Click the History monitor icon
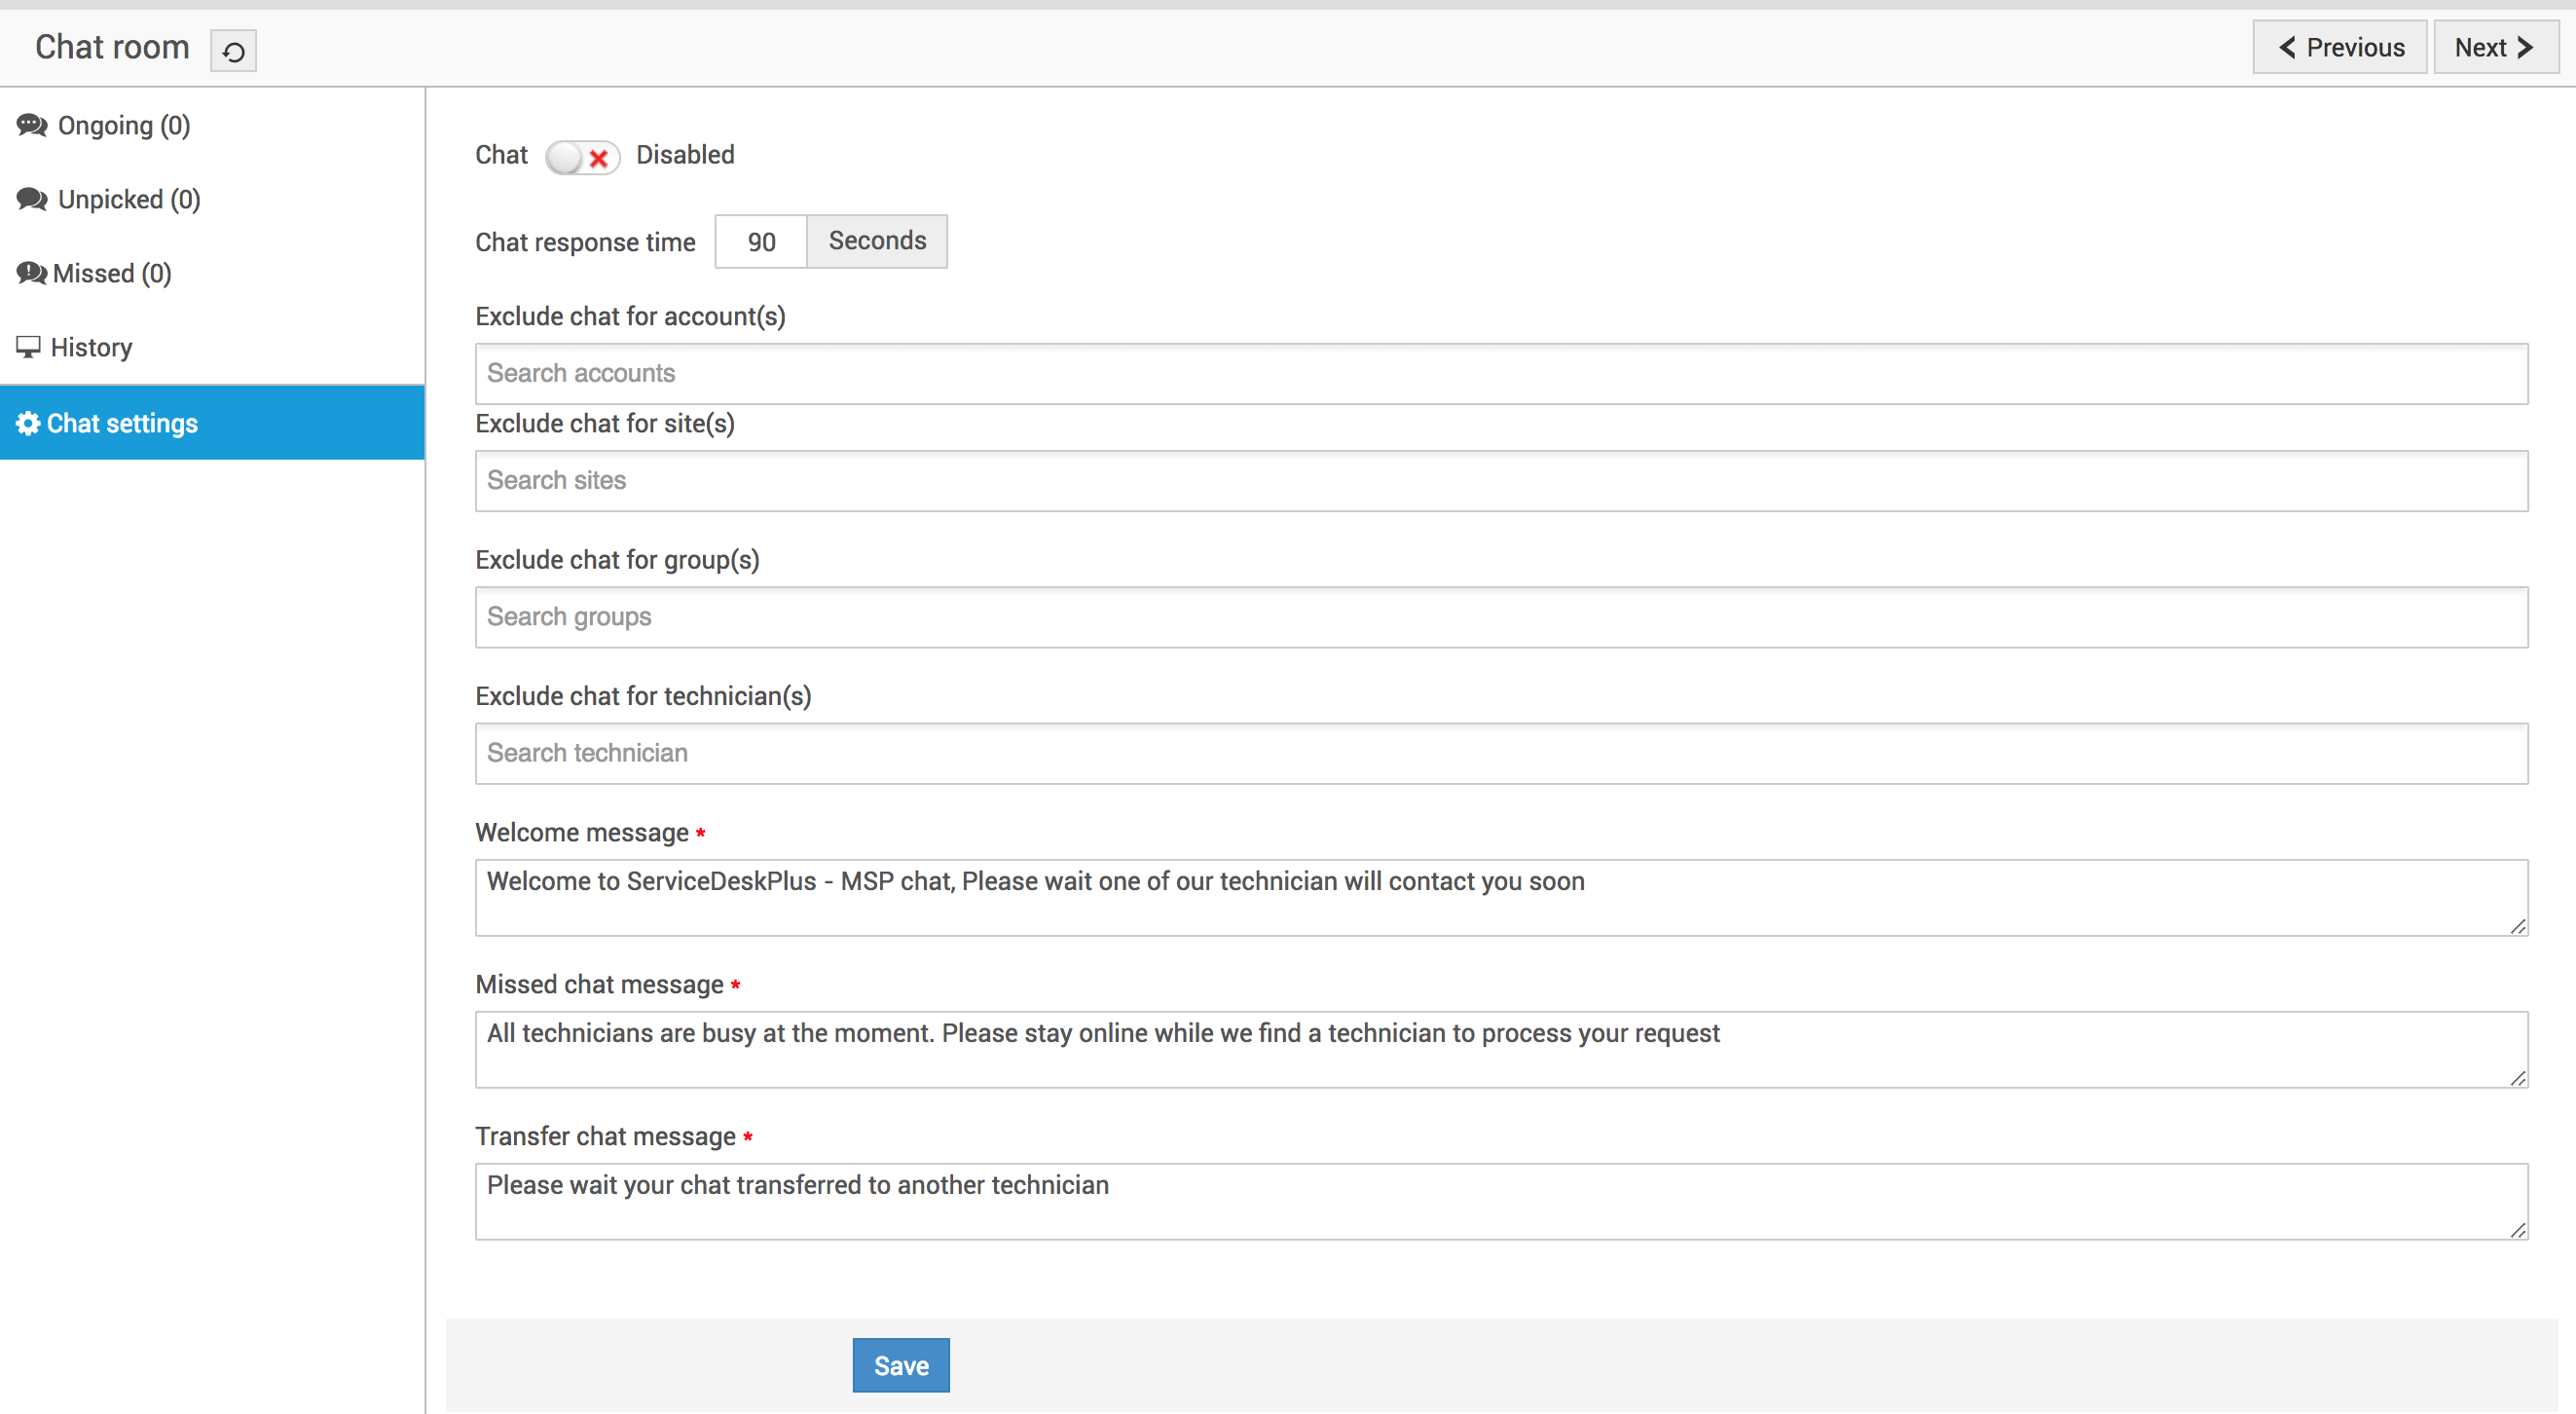The height and width of the screenshot is (1414, 2576). point(28,347)
